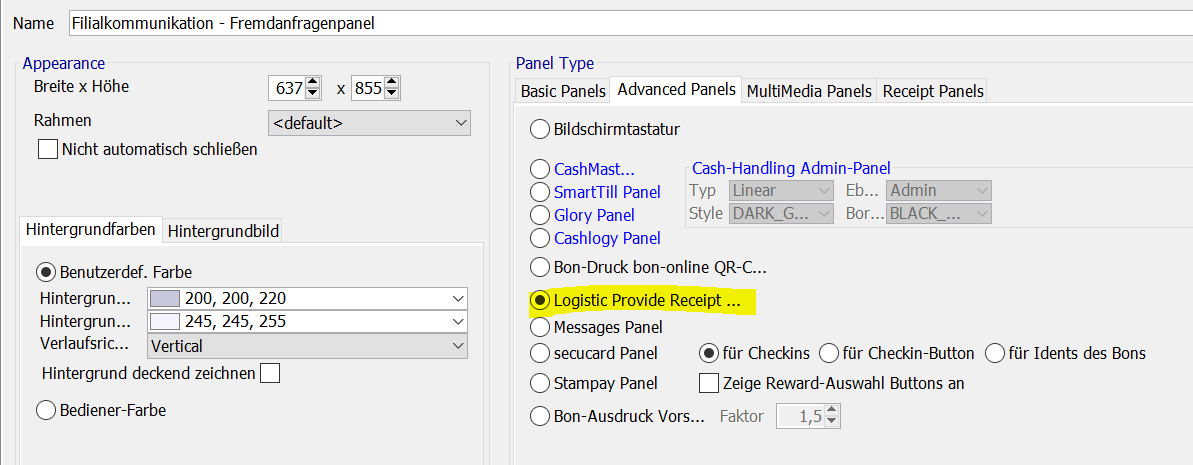Expand the Verlaufsrichtung Vertical dropdown
The image size is (1193, 465).
(x=307, y=346)
